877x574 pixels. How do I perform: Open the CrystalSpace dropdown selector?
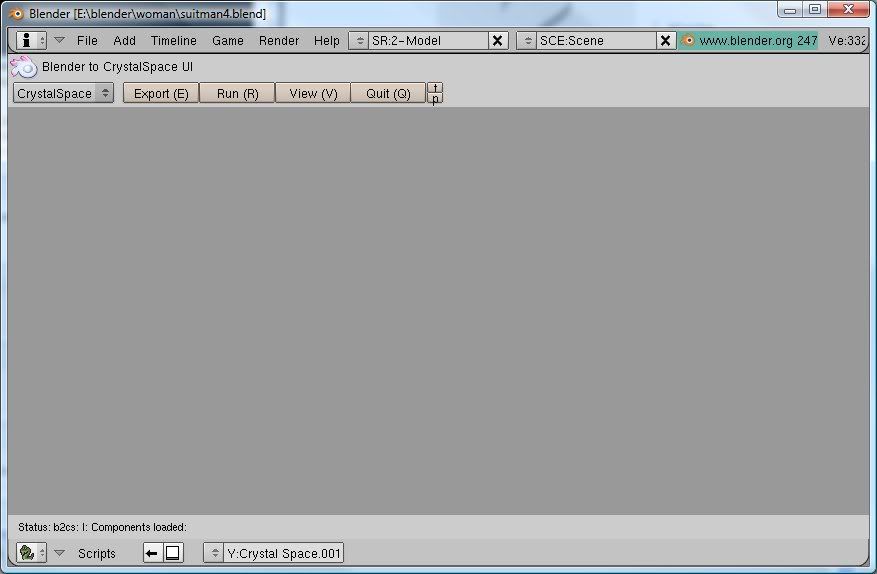point(63,93)
